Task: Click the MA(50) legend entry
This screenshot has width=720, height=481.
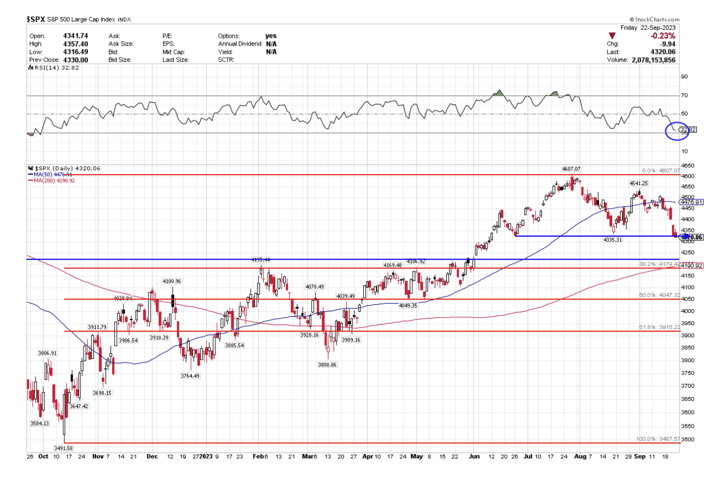Action: (51, 175)
